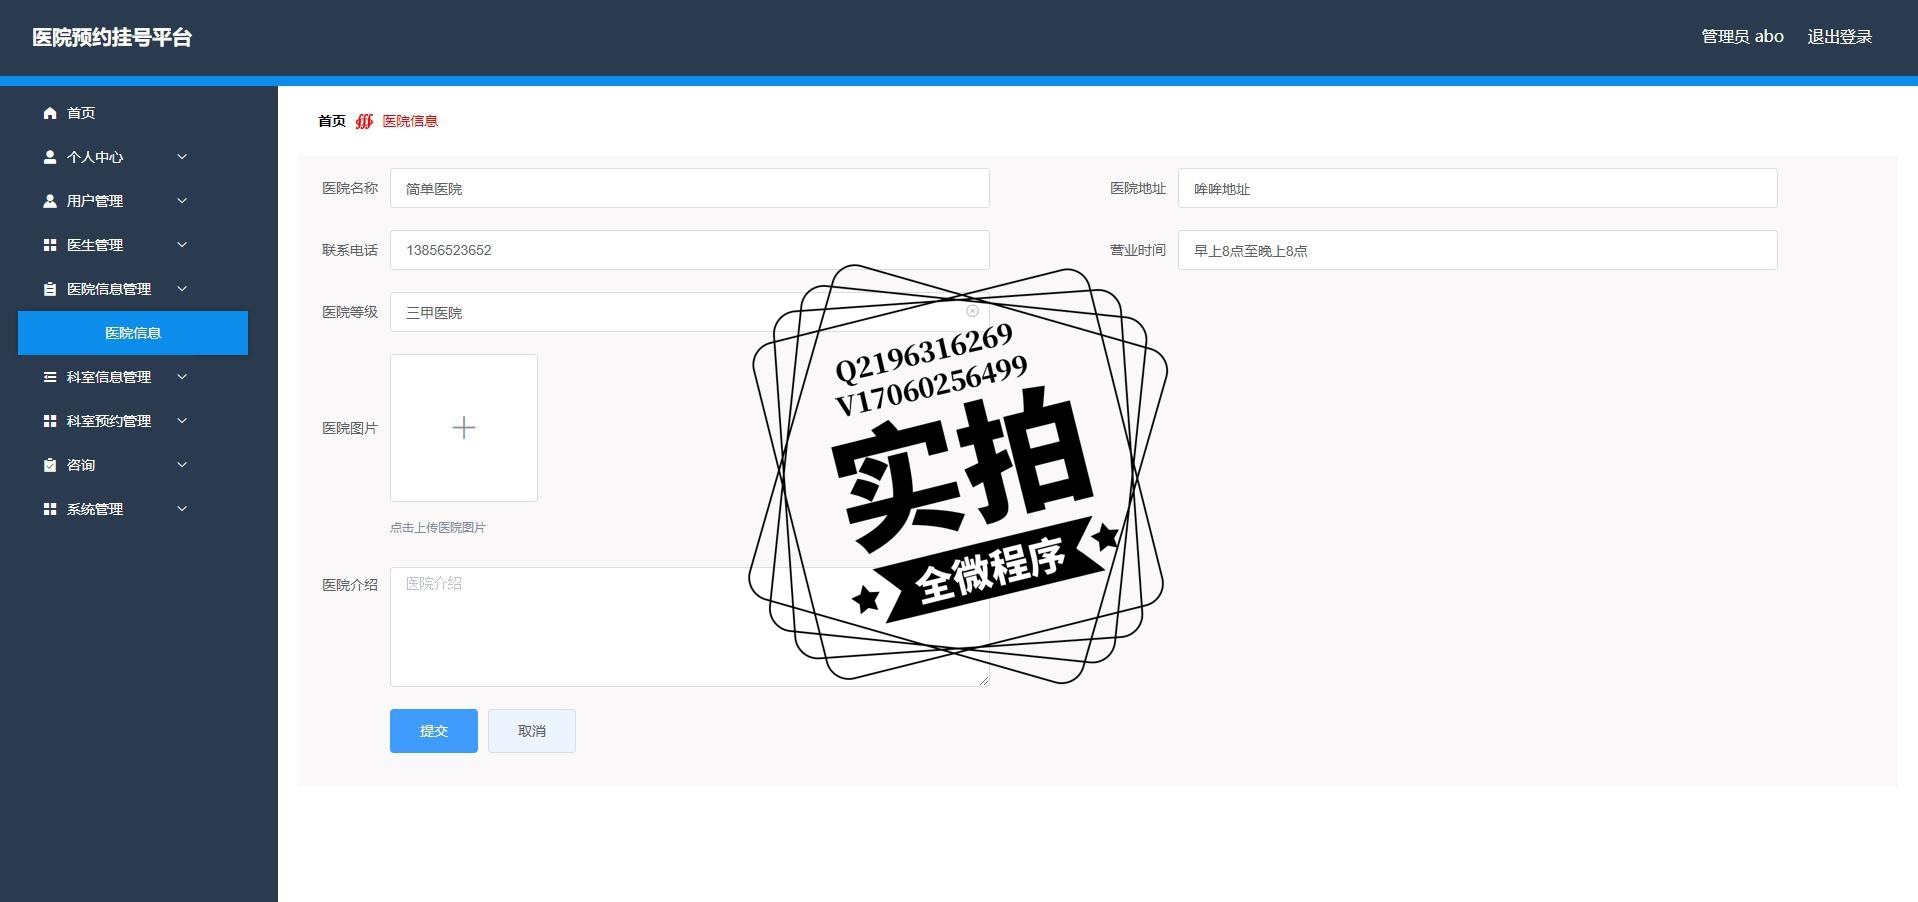Click the 医院预约挂号平台 title

[112, 38]
